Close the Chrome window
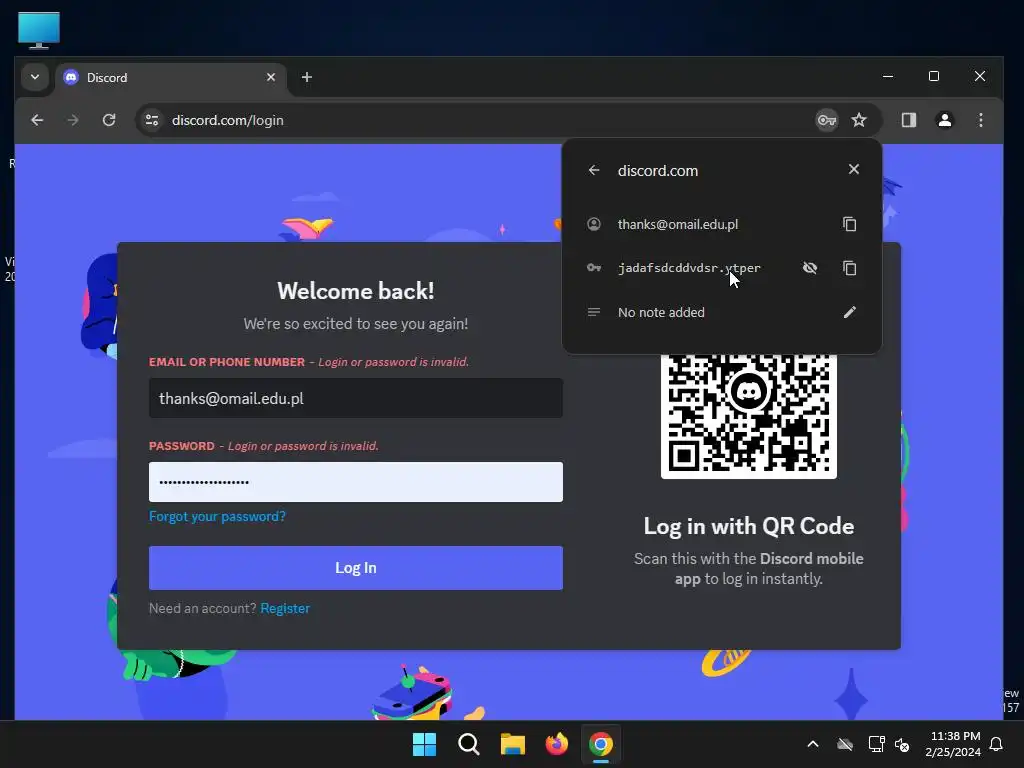 [x=980, y=76]
